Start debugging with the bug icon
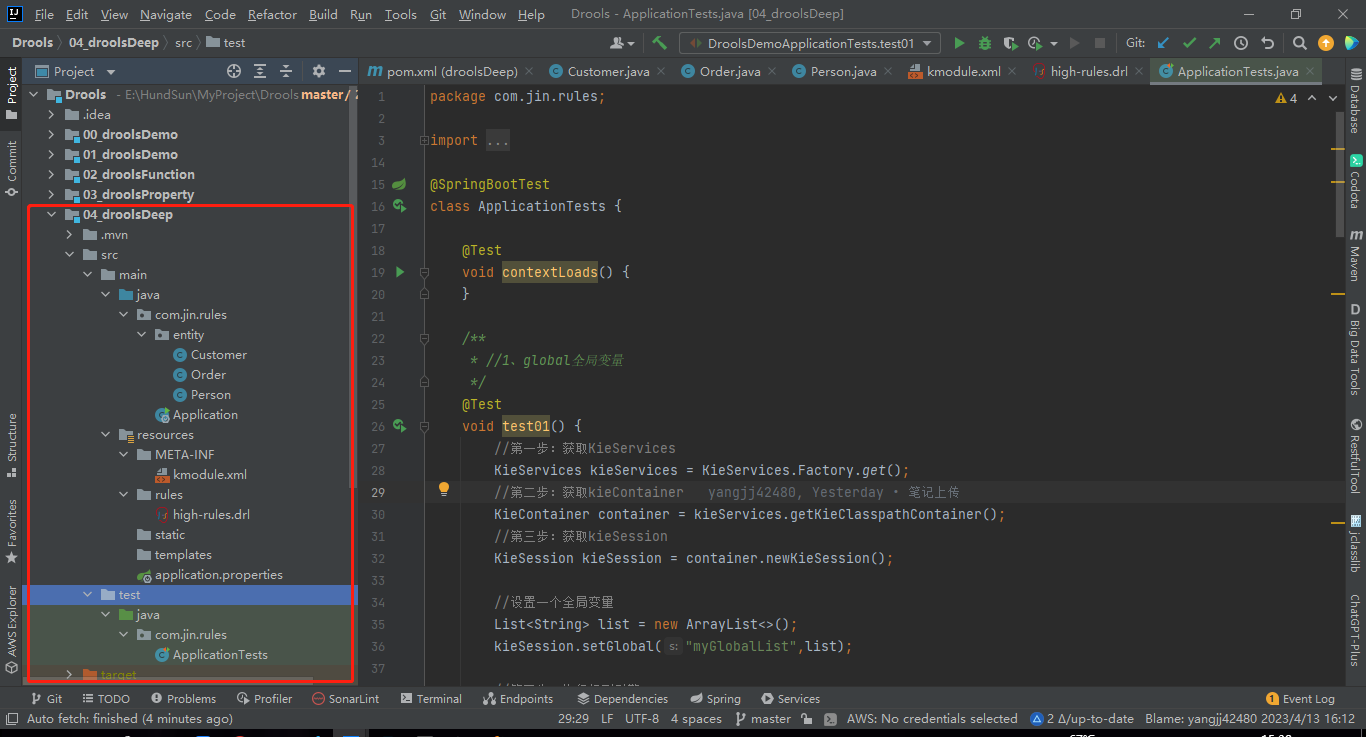This screenshot has height=737, width=1366. [x=985, y=43]
